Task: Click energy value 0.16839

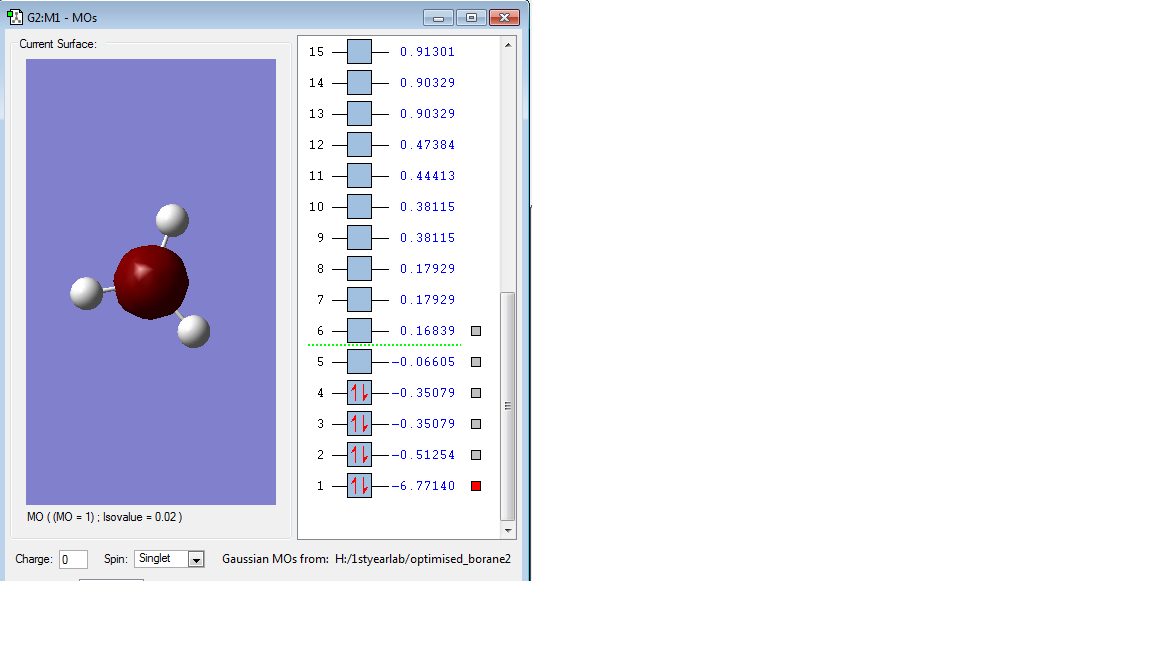Action: click(428, 331)
